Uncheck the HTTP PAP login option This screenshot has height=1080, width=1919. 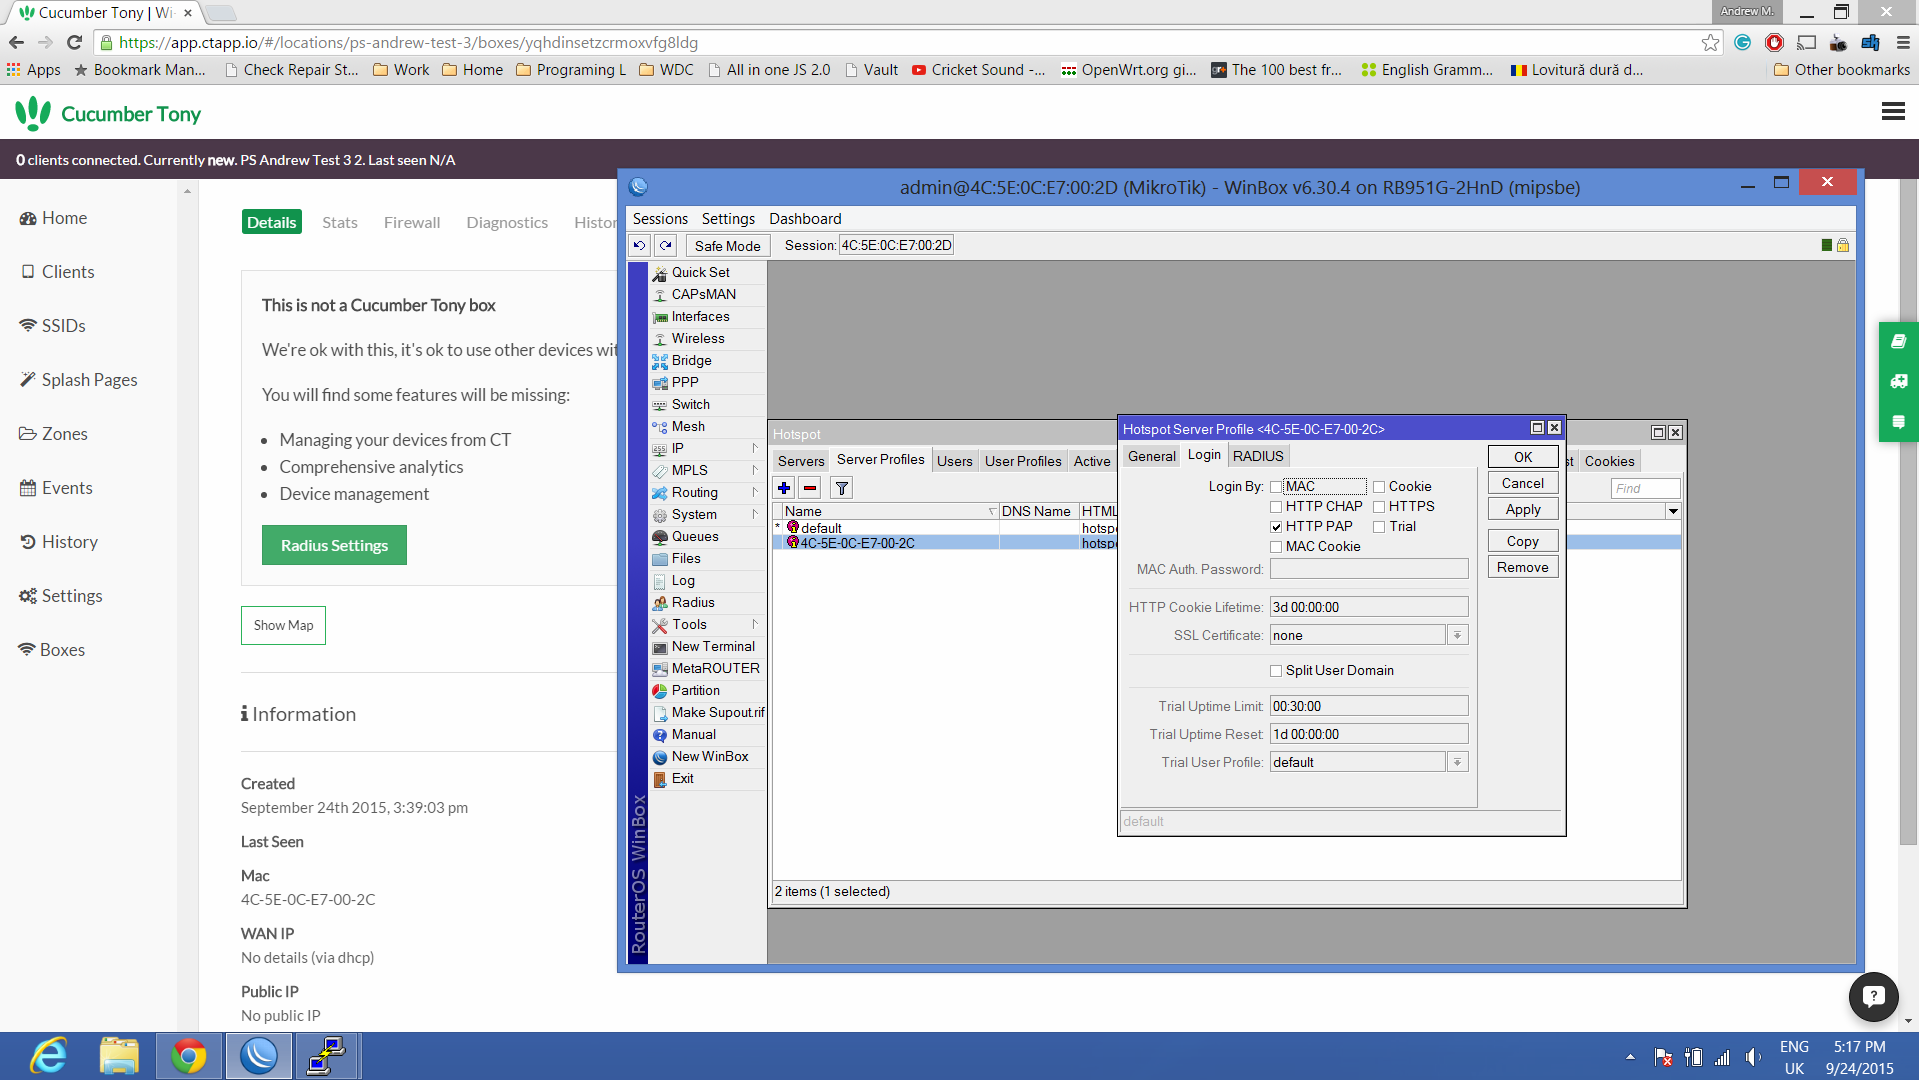point(1276,527)
